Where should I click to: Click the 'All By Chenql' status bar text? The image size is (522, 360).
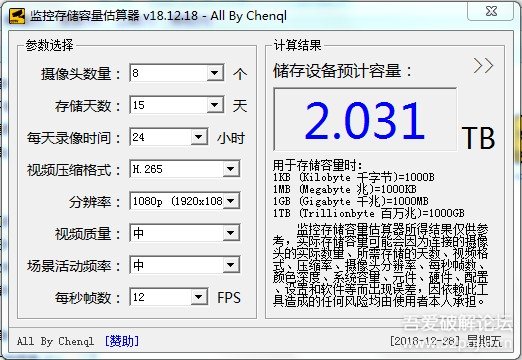pos(55,341)
